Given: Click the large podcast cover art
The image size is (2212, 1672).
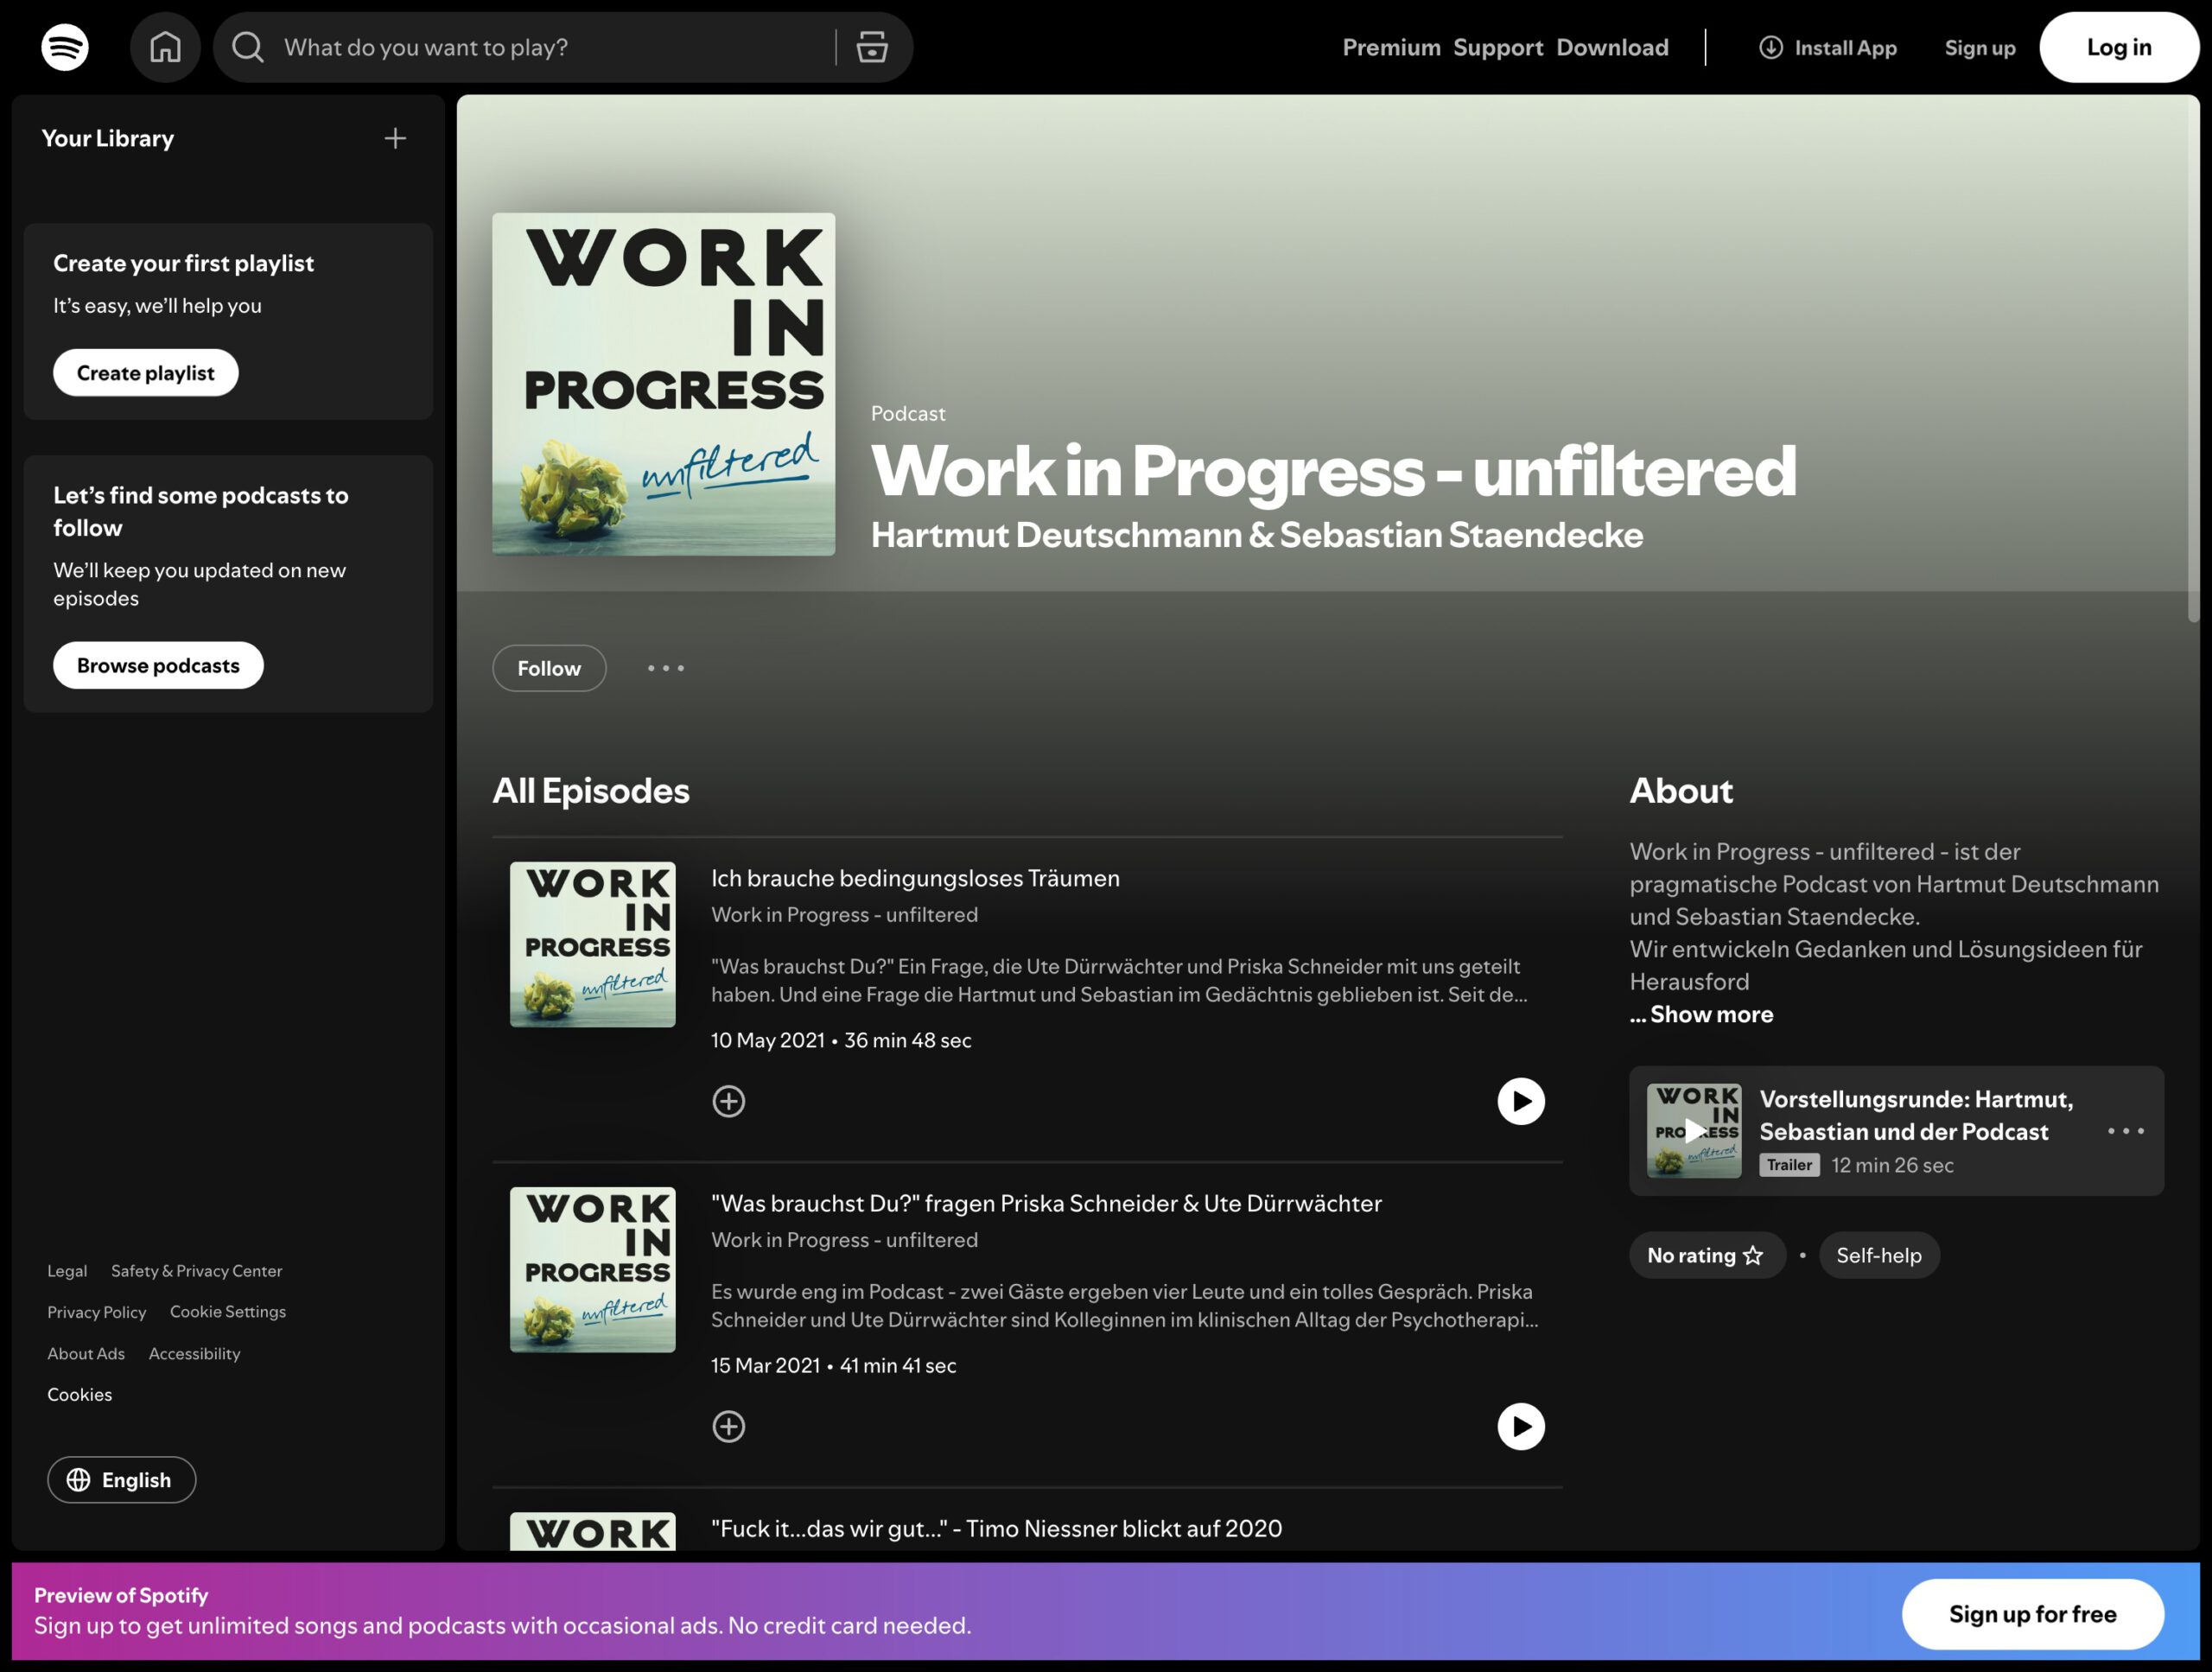Looking at the screenshot, I should (664, 384).
